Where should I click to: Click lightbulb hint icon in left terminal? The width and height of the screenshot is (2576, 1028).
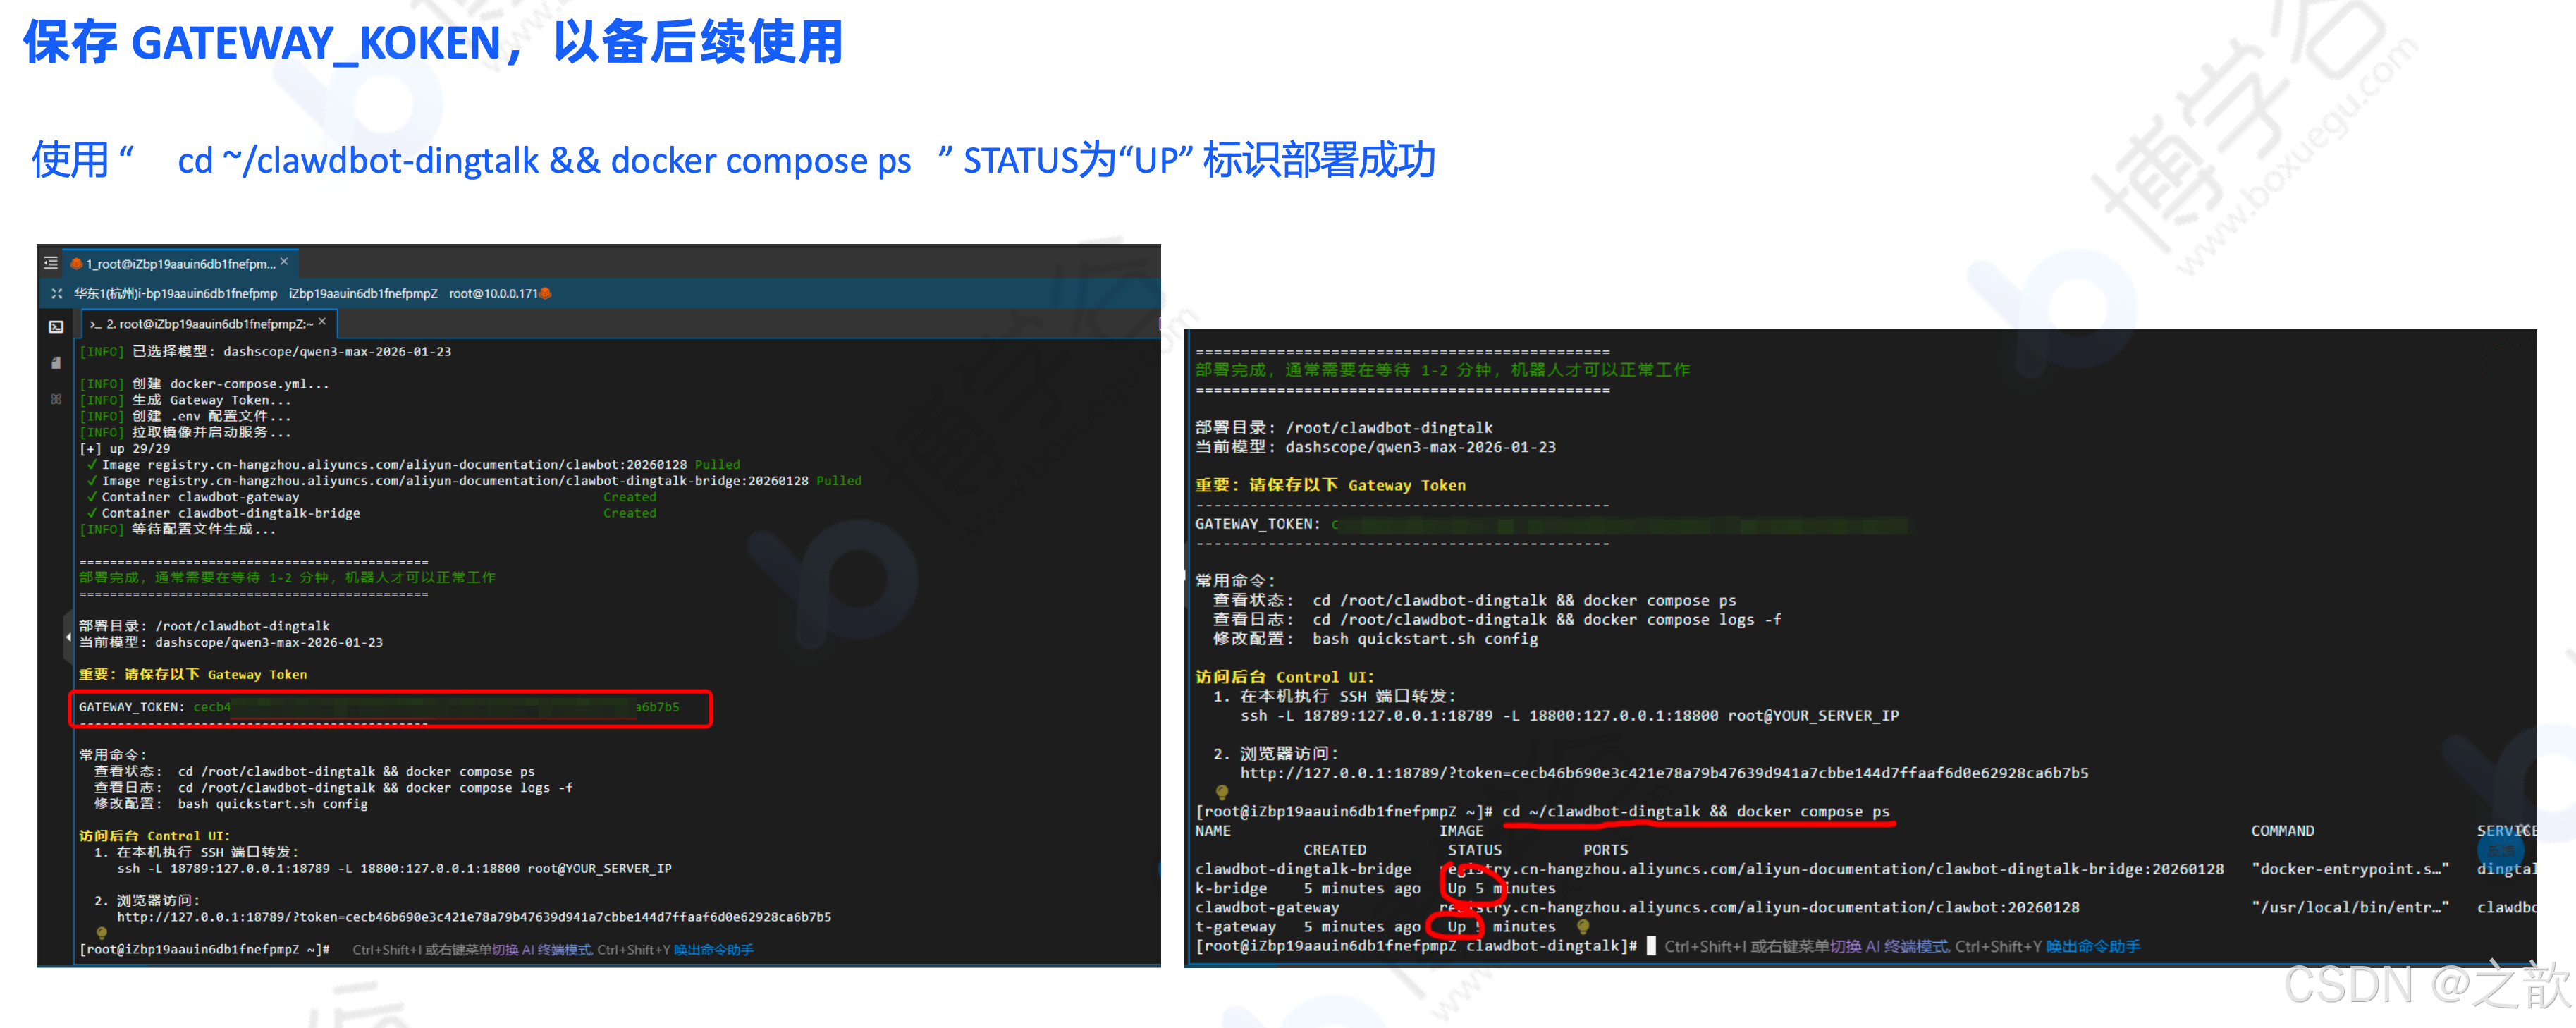(x=101, y=932)
